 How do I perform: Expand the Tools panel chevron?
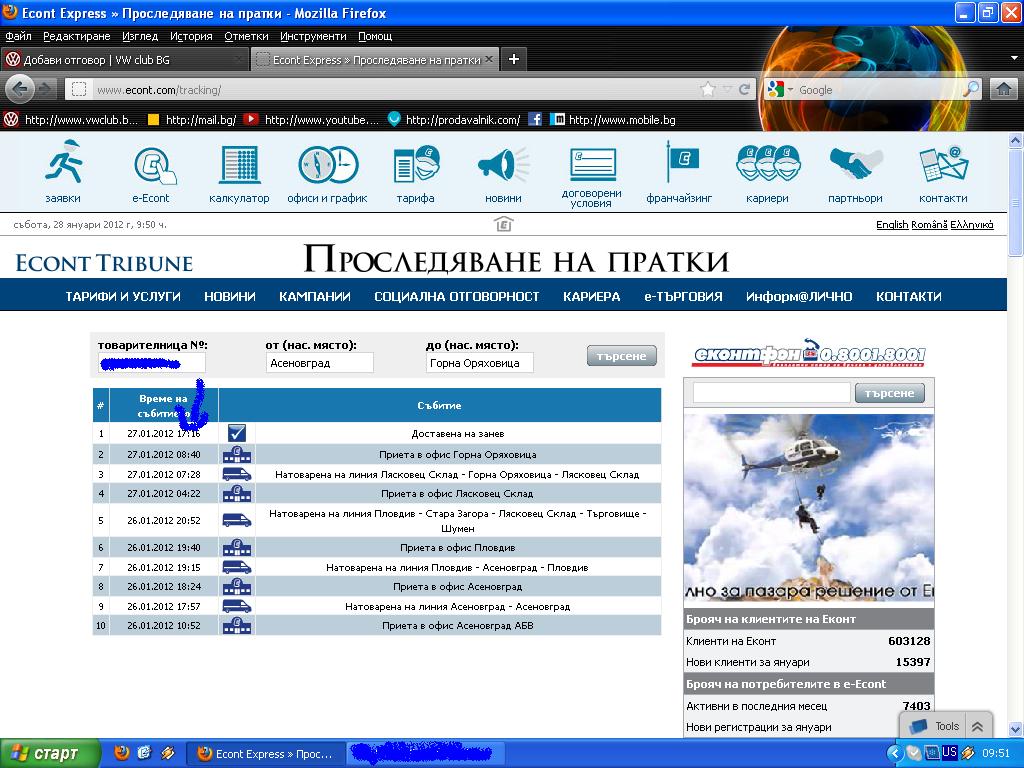coord(977,727)
